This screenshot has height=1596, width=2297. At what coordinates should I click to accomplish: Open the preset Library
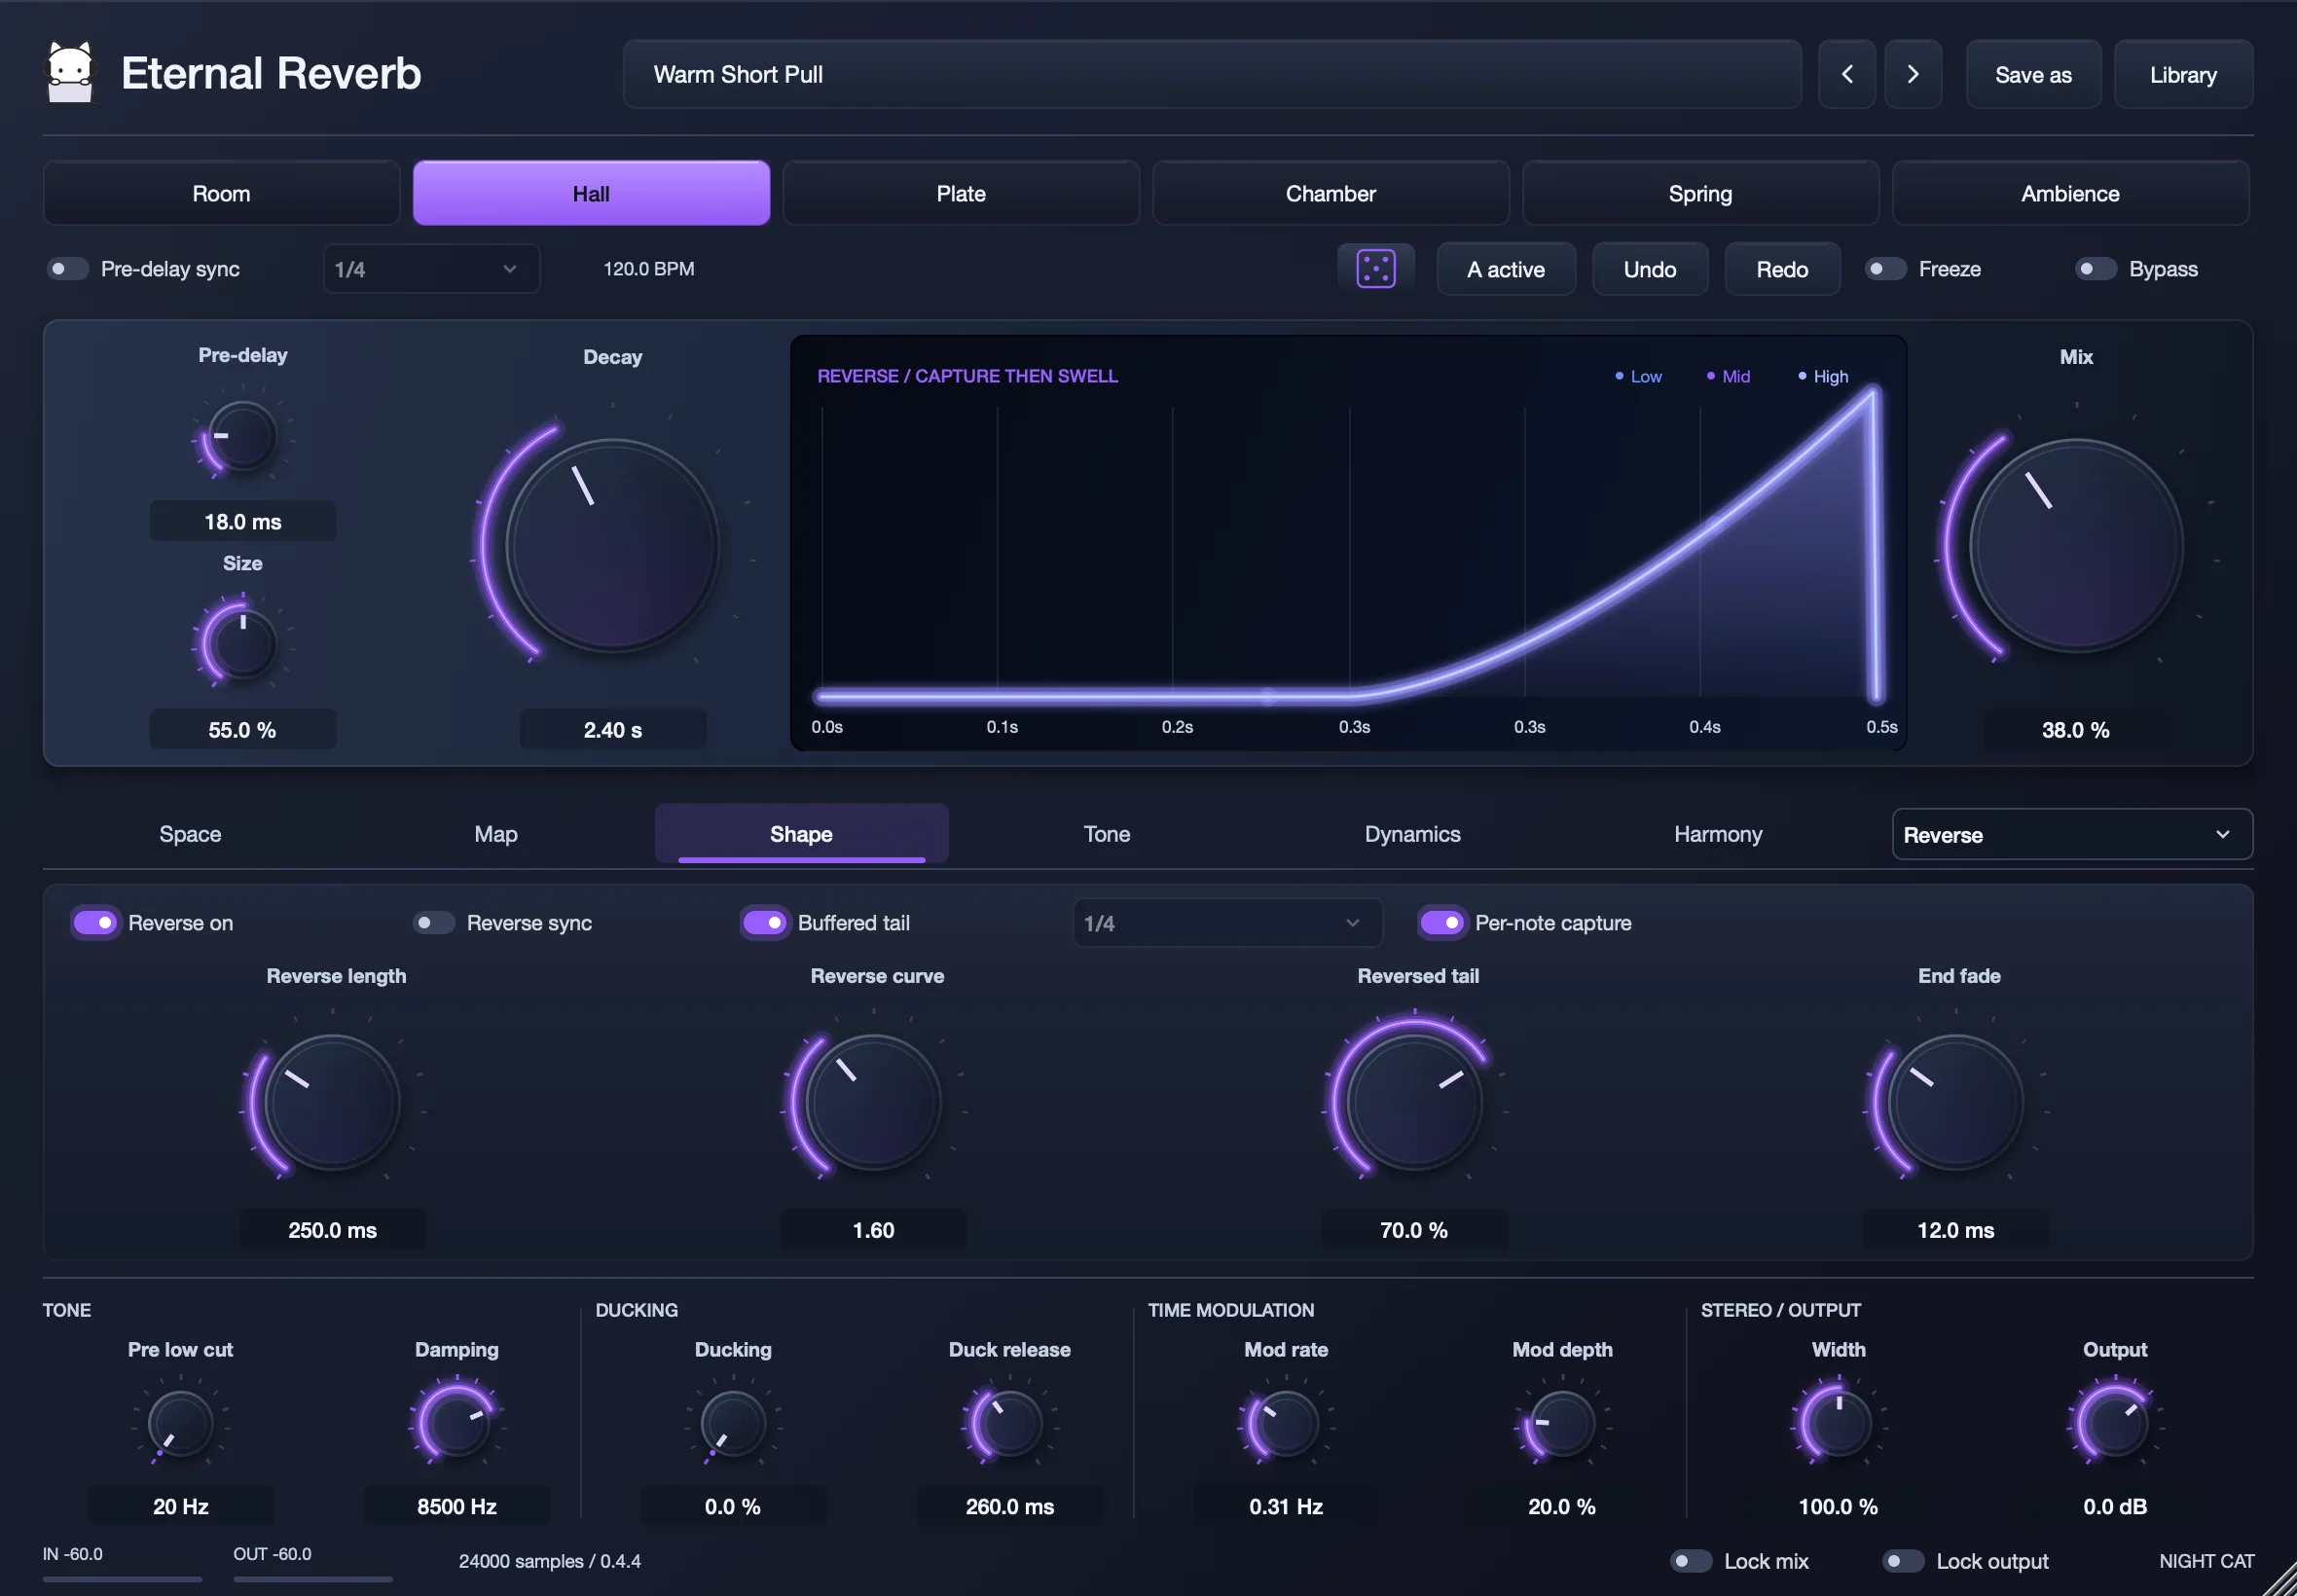click(x=2183, y=74)
